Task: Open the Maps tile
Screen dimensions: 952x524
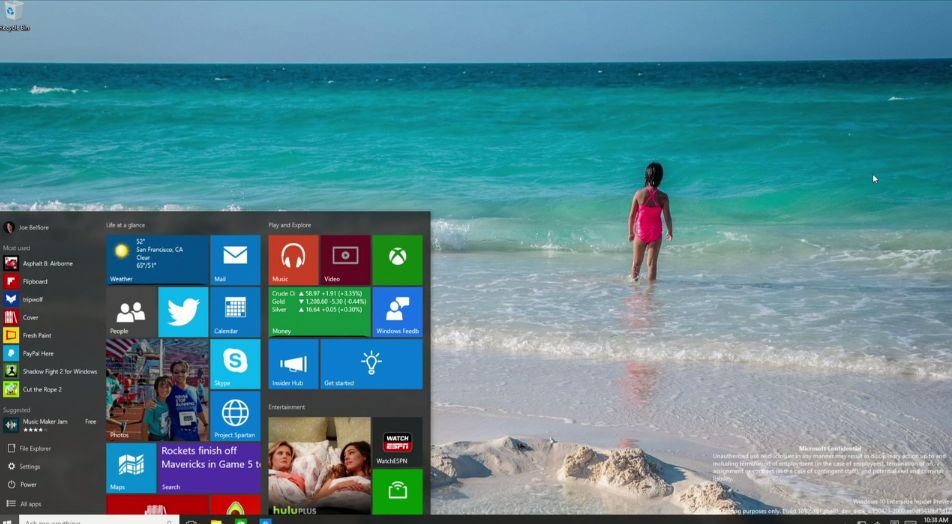Action: point(131,468)
